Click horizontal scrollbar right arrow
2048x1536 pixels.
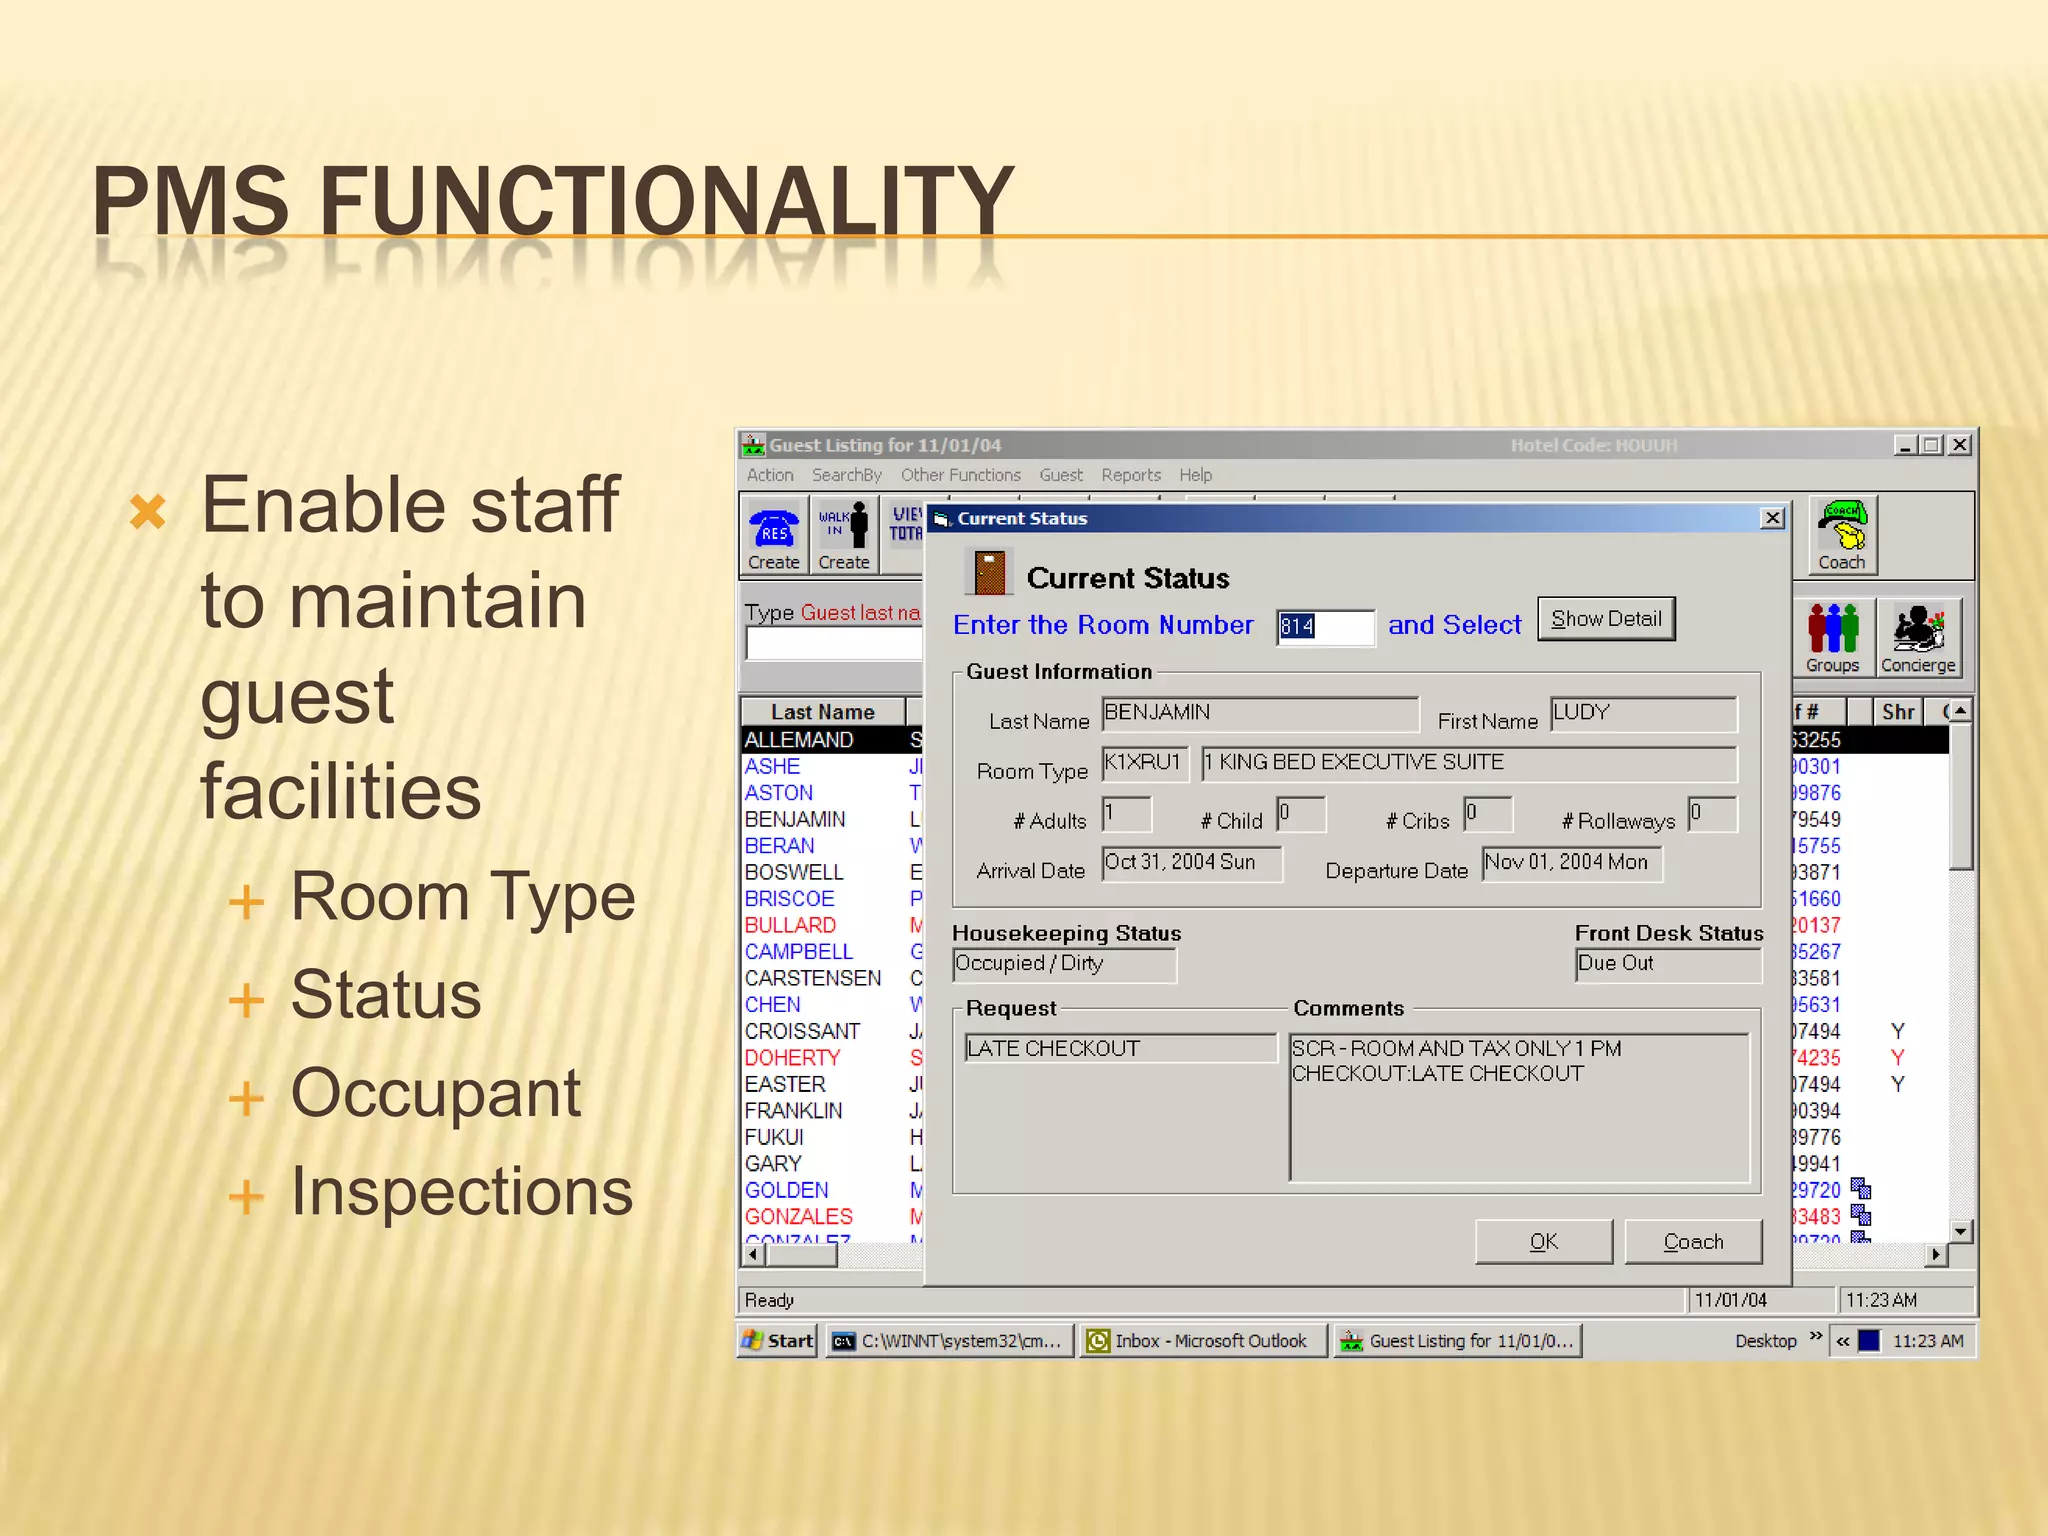click(x=1937, y=1255)
